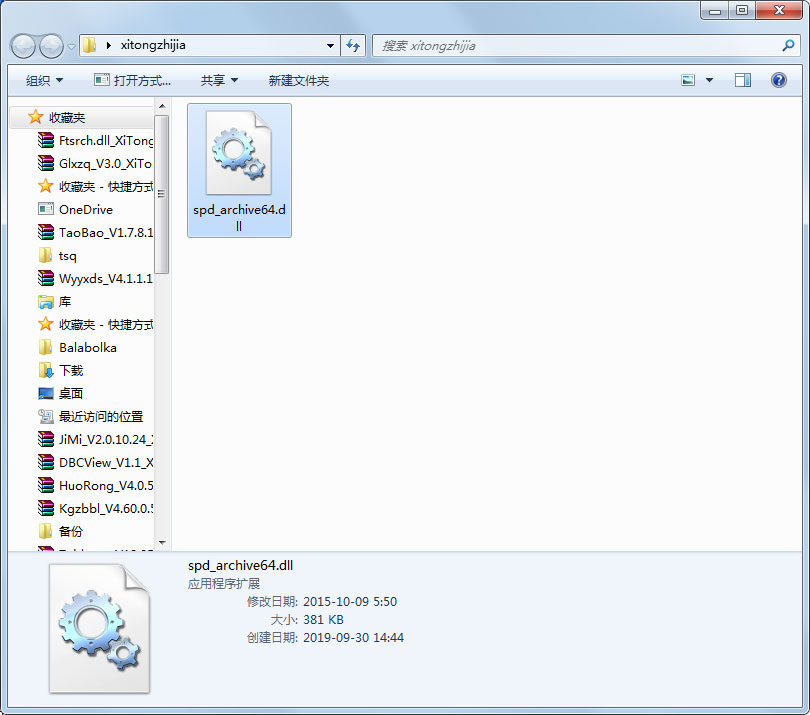This screenshot has height=715, width=810.
Task: Open the view options dropdown arrow
Action: [710, 80]
